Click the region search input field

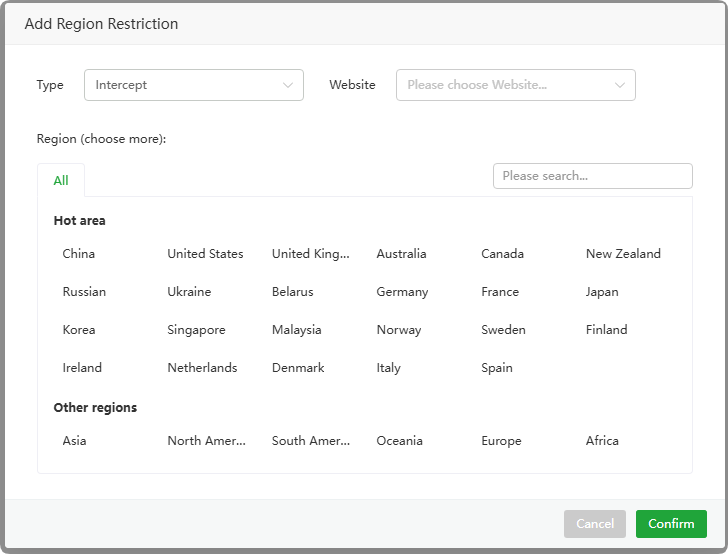coord(592,176)
